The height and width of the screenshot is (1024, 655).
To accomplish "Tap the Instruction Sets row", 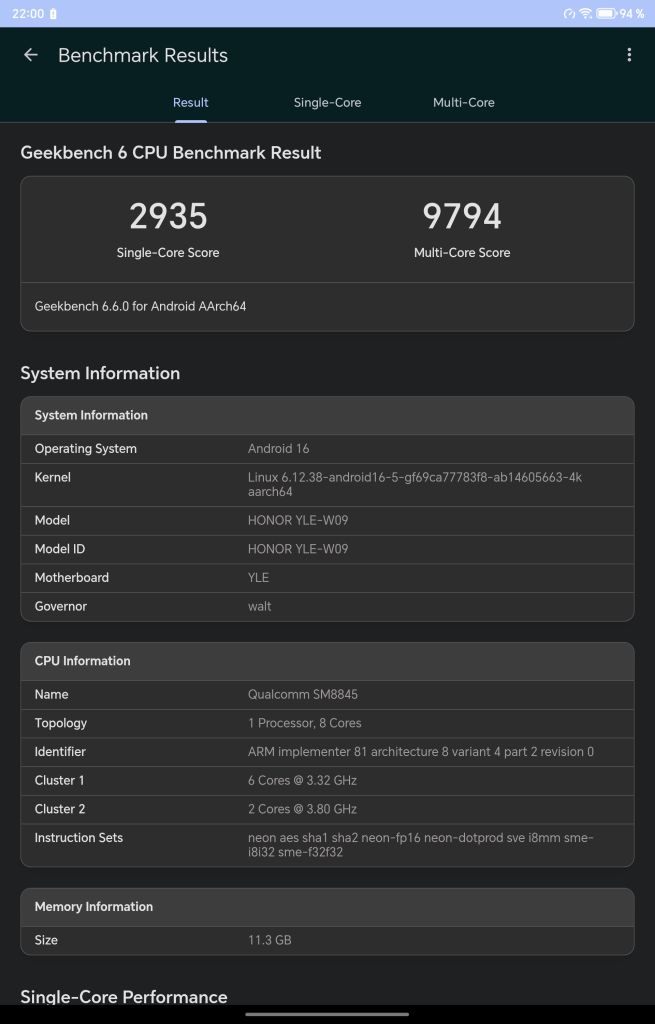I will coord(327,845).
